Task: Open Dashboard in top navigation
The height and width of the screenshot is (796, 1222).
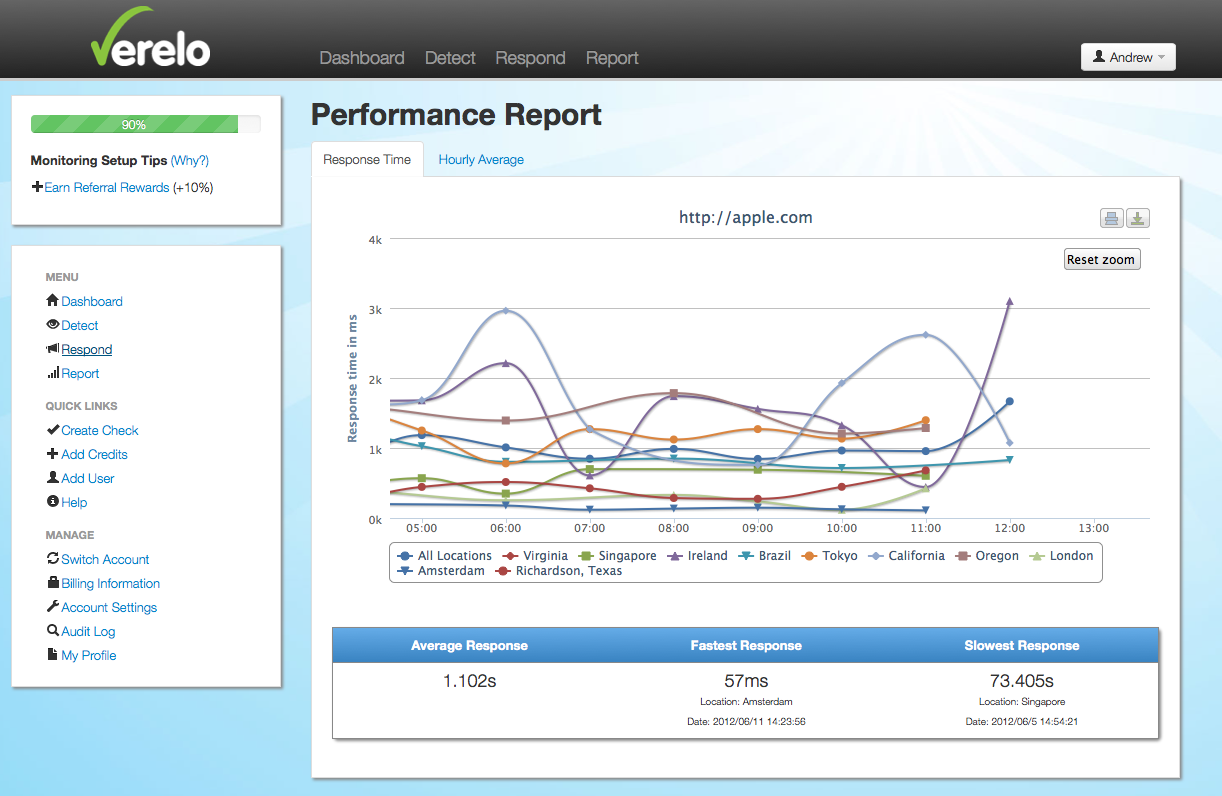Action: 362,58
